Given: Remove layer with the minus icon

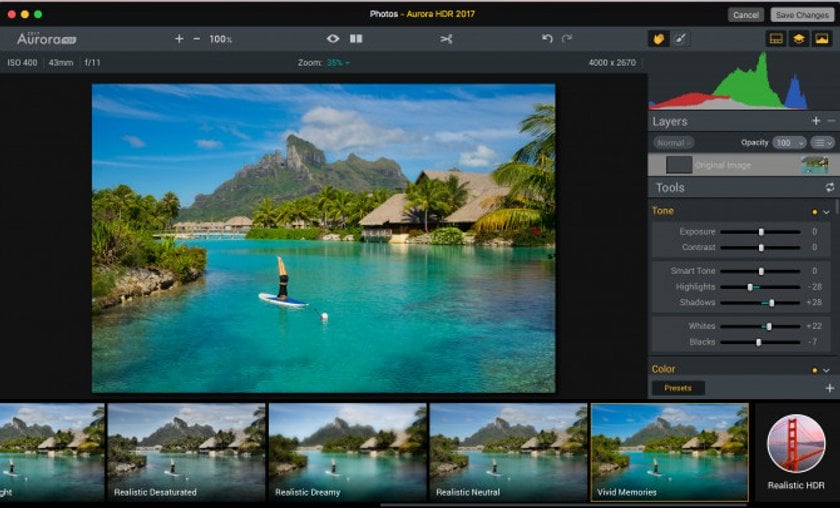Looking at the screenshot, I should click(x=831, y=121).
